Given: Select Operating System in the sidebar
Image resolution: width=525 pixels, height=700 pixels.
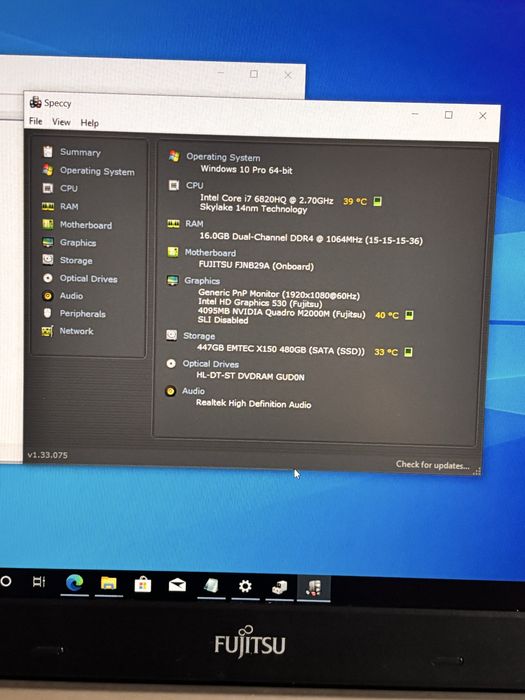Looking at the screenshot, I should pyautogui.click(x=97, y=171).
